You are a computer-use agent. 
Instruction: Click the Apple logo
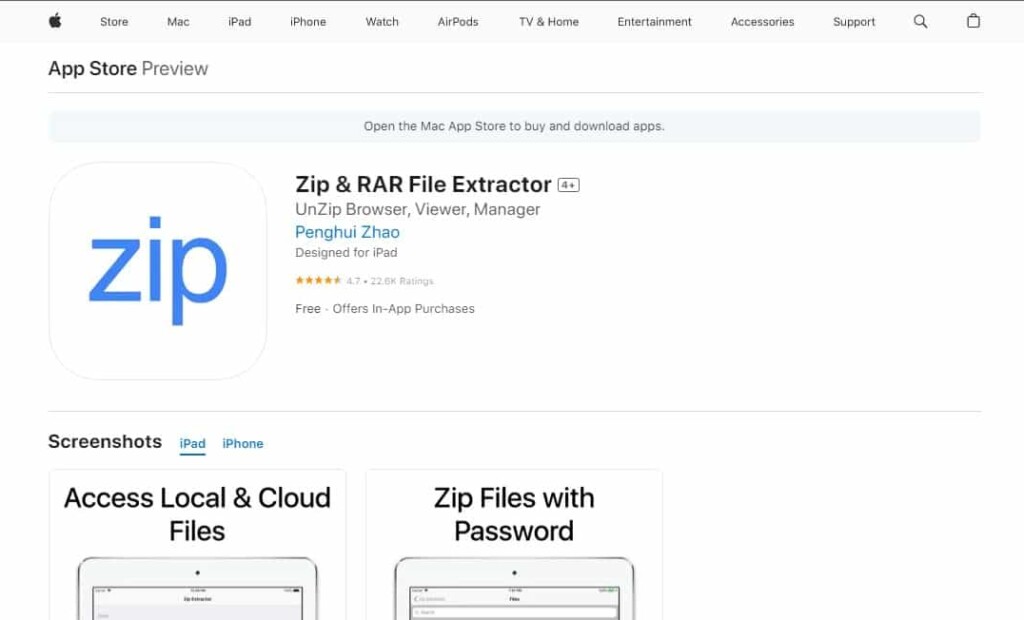tap(55, 21)
